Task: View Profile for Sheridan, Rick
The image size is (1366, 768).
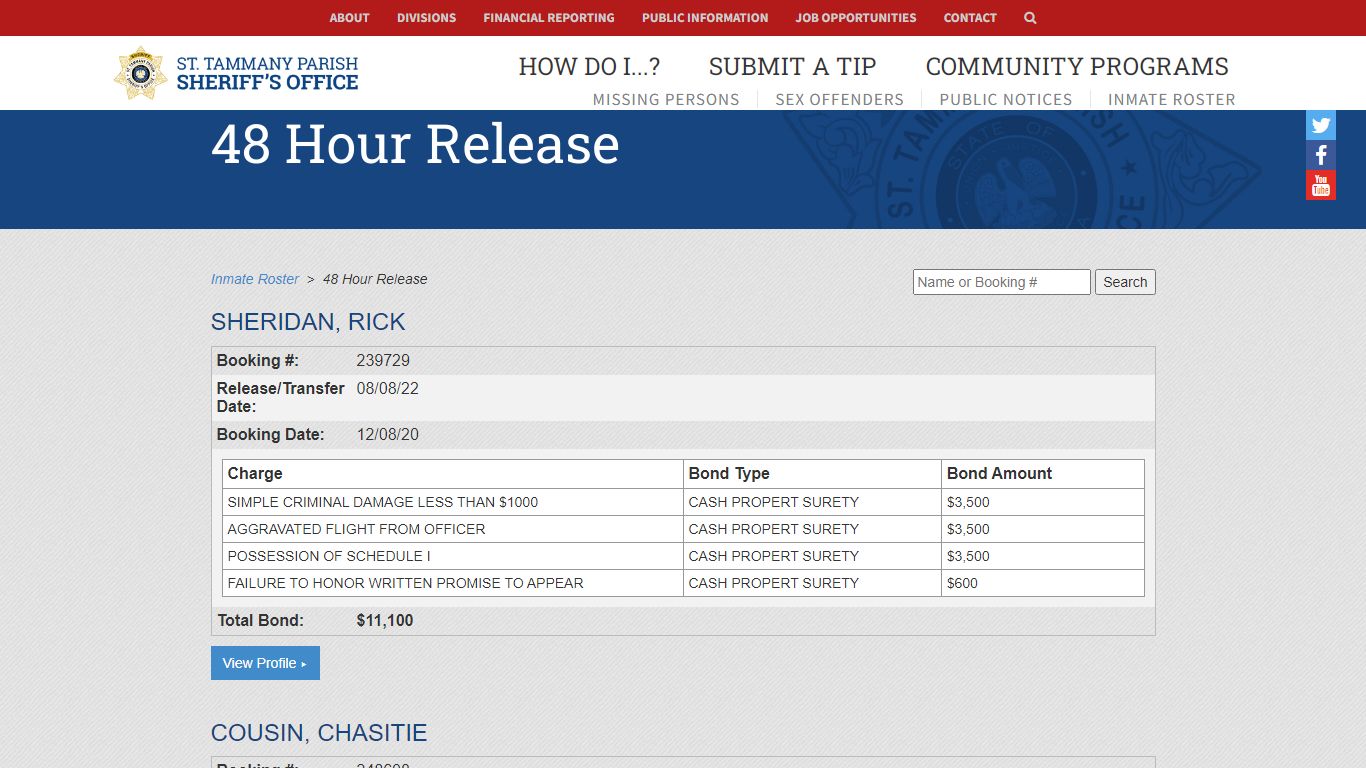Action: (265, 663)
